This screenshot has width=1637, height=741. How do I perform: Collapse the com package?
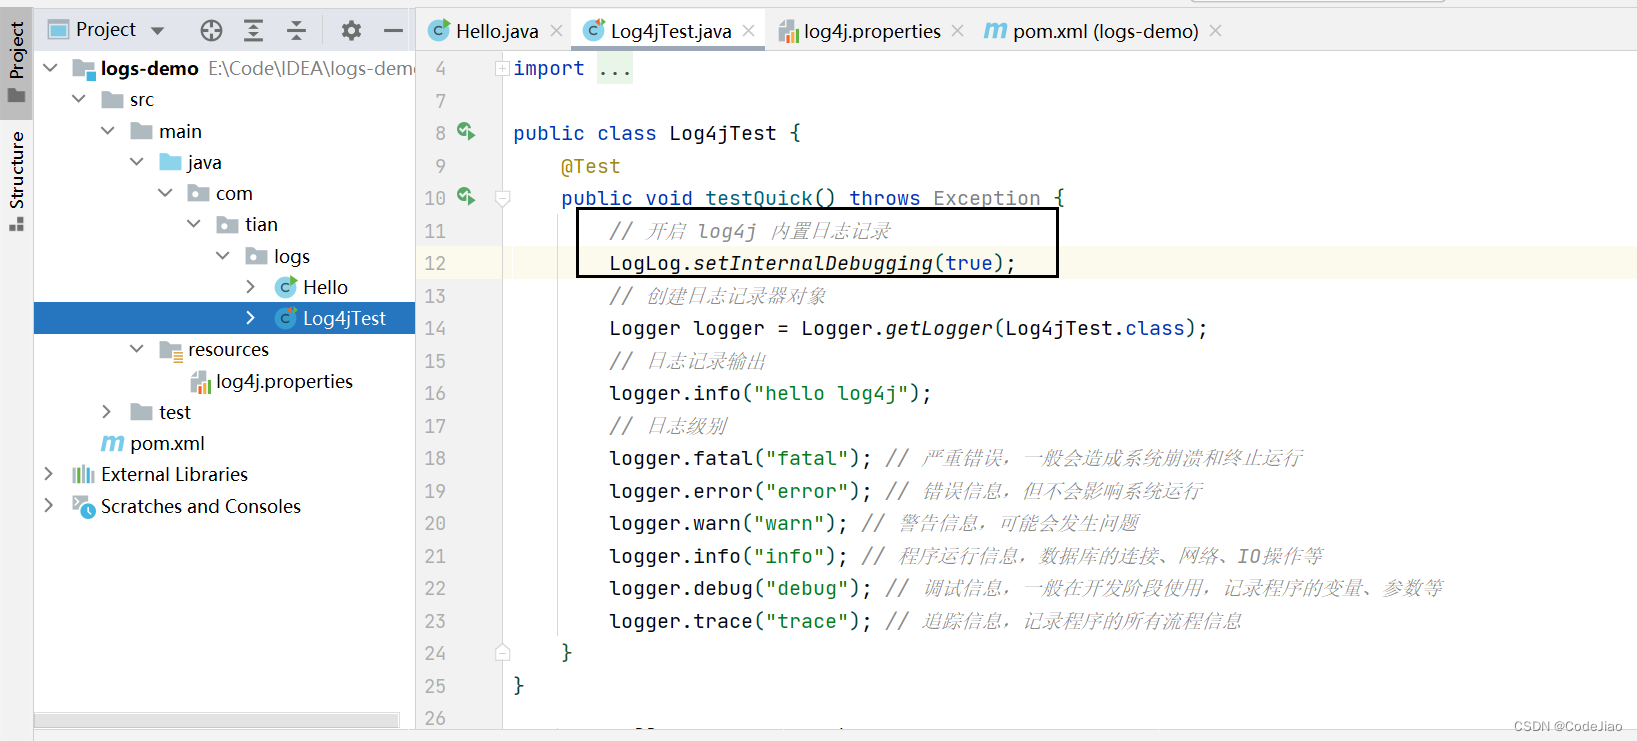165,193
